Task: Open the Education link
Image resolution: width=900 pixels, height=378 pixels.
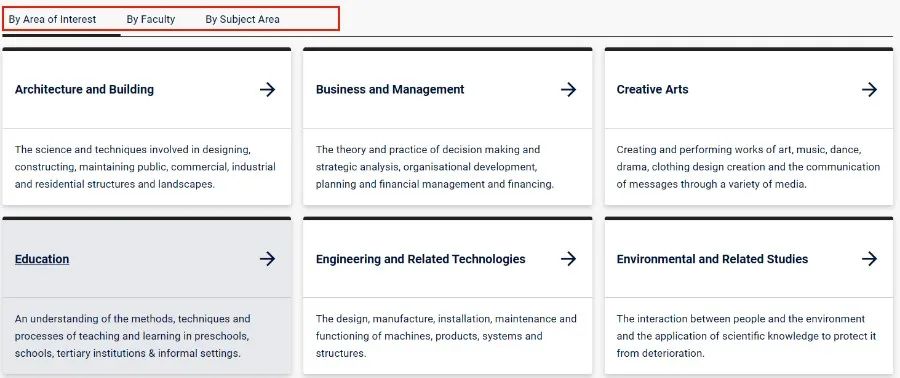Action: (x=42, y=259)
